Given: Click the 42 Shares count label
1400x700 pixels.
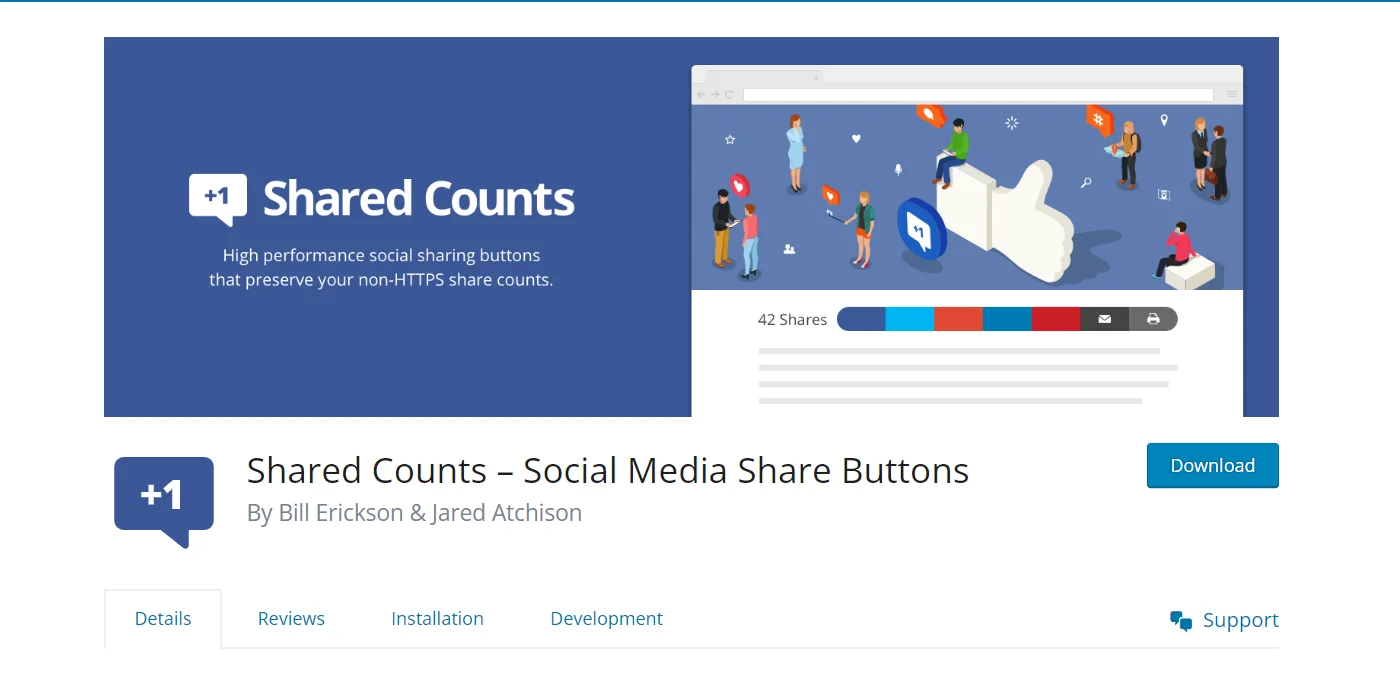Looking at the screenshot, I should pos(792,319).
